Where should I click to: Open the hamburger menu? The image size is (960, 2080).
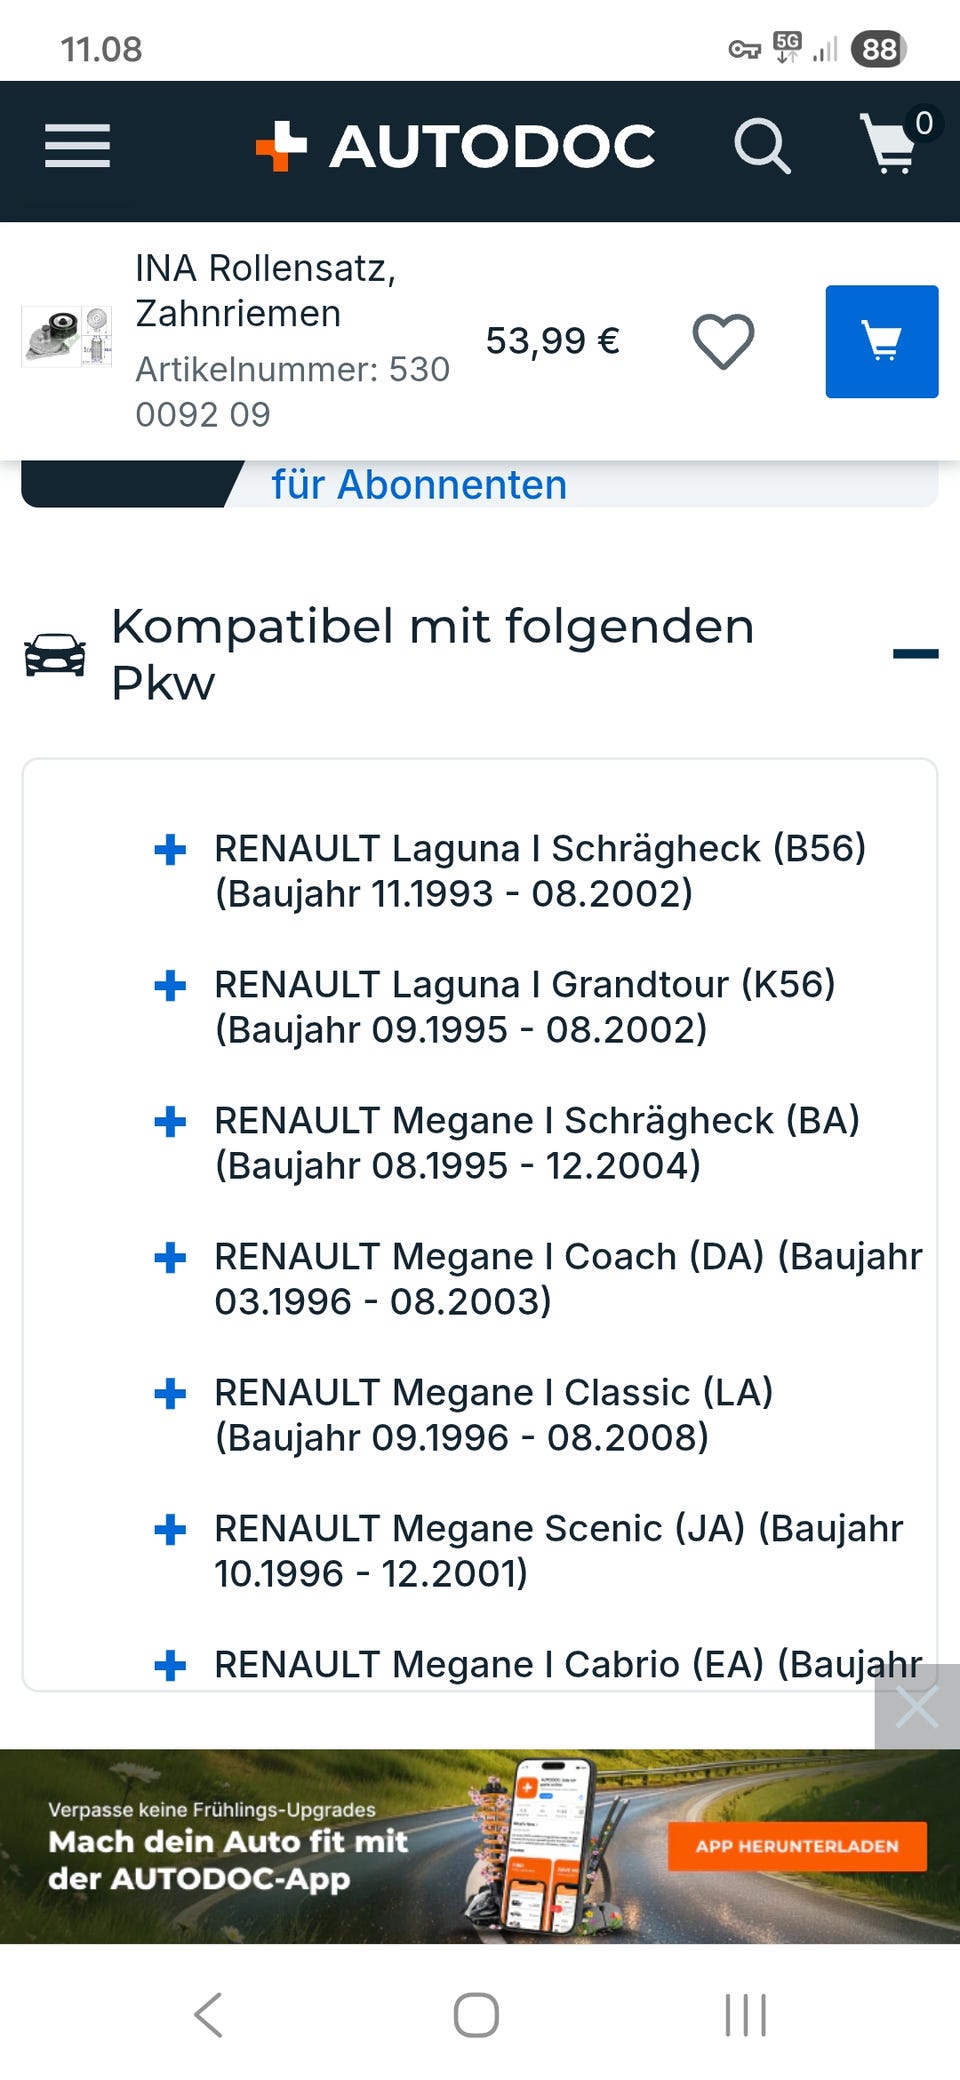click(77, 146)
